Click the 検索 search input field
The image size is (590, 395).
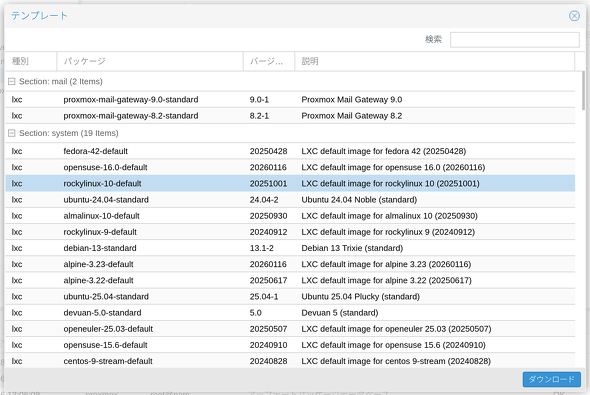(514, 40)
